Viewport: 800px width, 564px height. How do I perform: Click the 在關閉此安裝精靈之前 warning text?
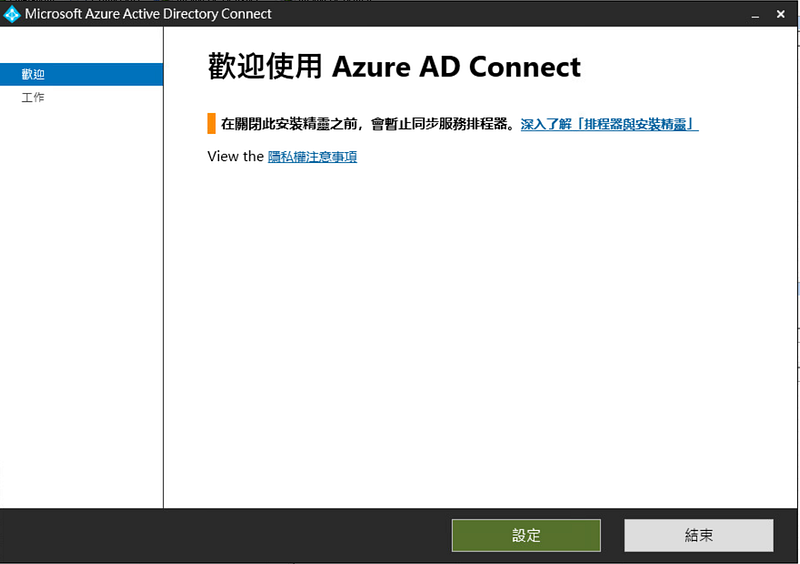368,124
